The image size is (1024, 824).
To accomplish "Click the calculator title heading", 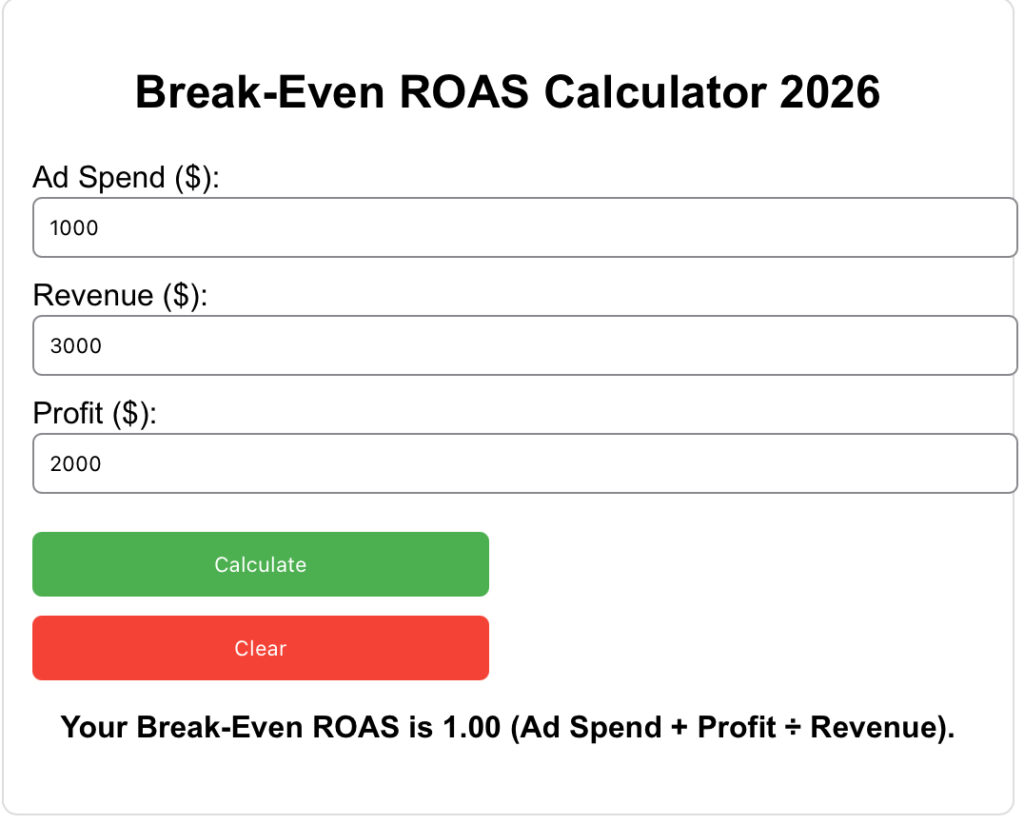I will pos(509,92).
